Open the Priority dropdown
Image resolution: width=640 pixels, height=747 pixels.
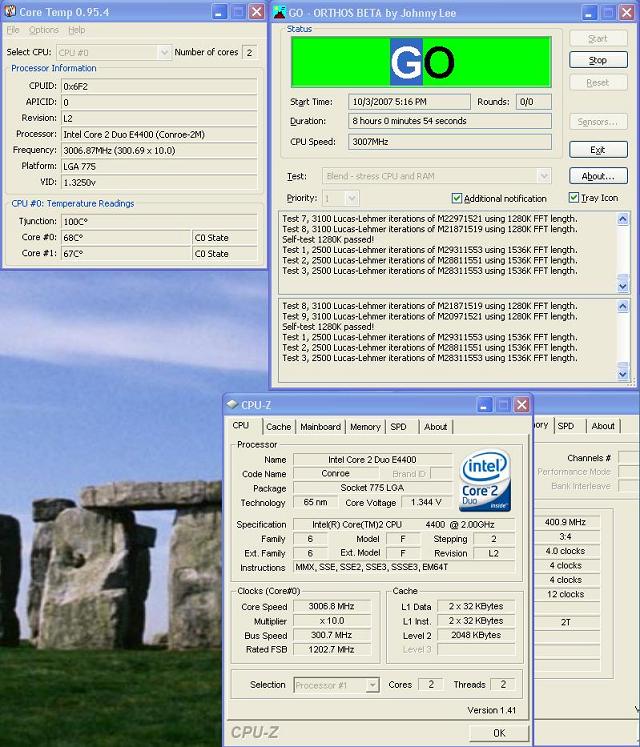(x=352, y=198)
